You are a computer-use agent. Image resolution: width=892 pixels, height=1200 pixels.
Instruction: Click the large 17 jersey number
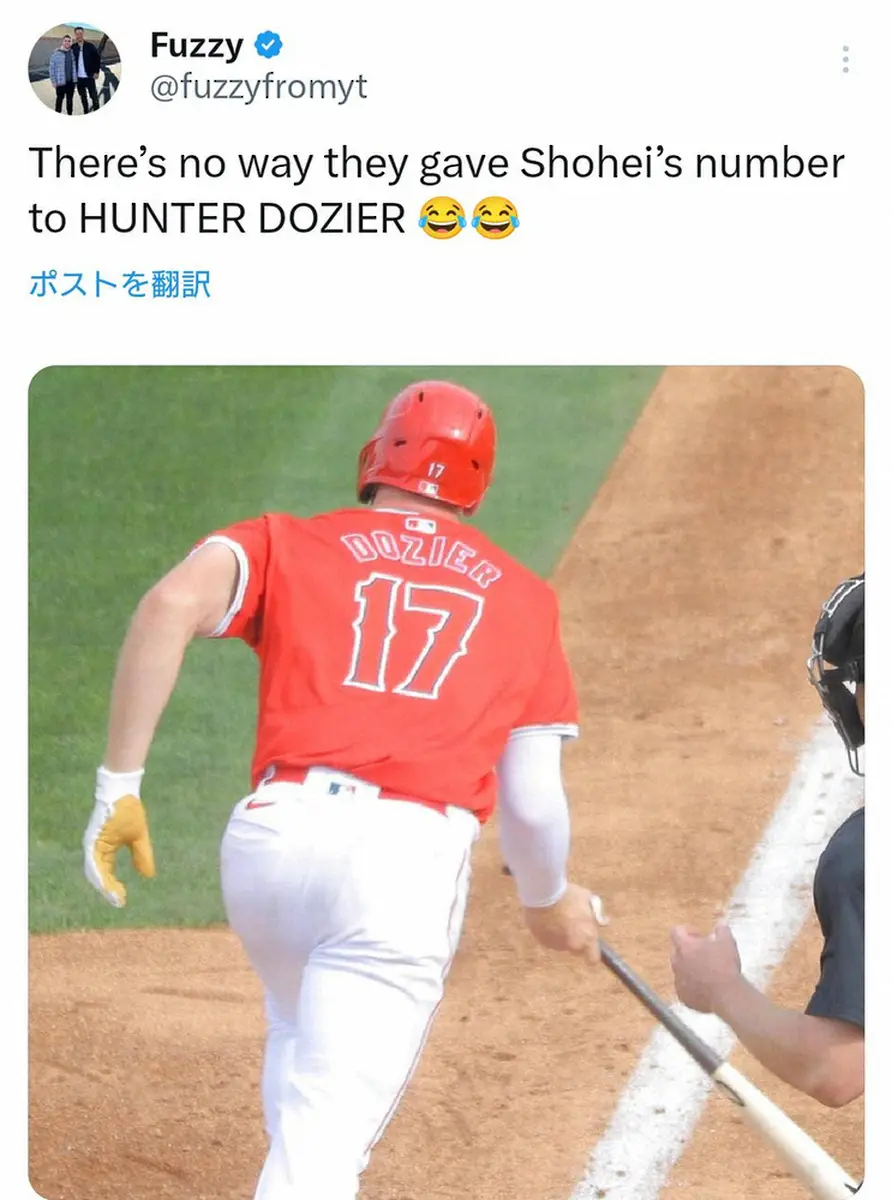(x=413, y=636)
